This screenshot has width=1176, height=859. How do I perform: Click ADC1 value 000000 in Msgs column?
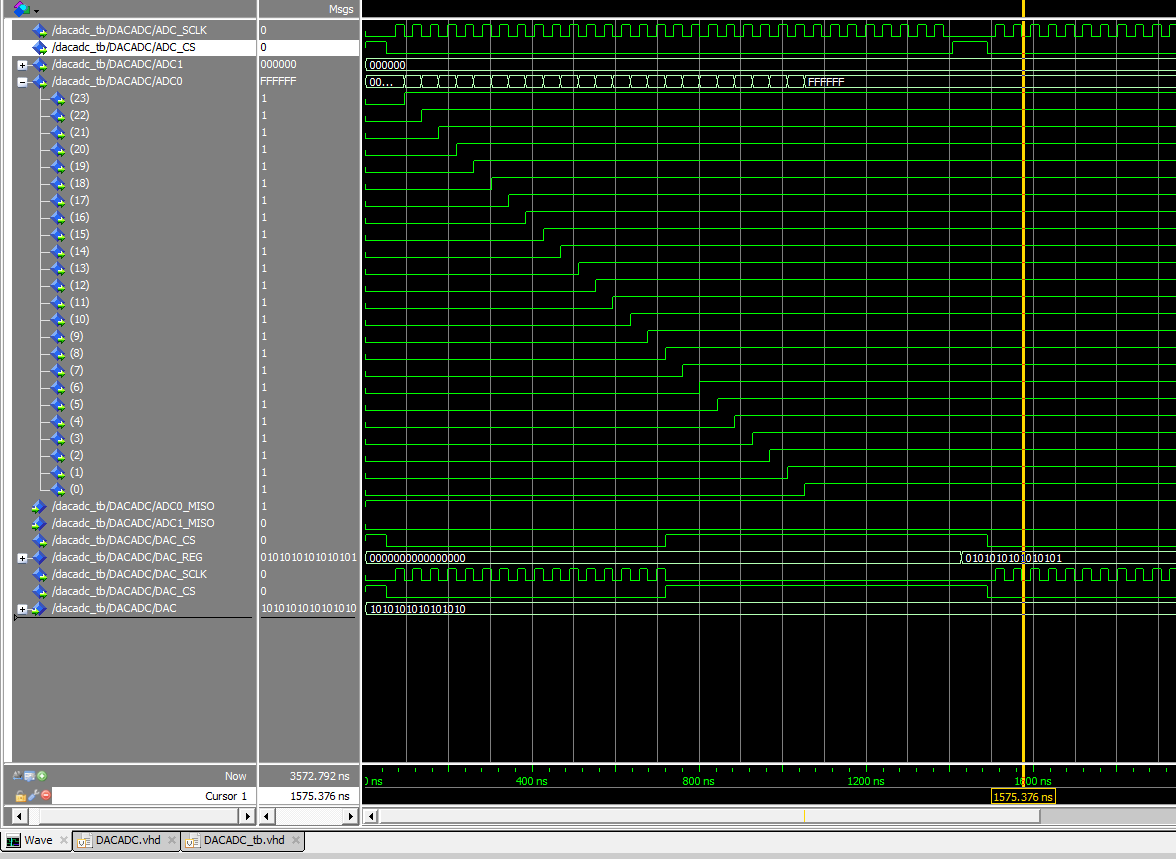278,65
